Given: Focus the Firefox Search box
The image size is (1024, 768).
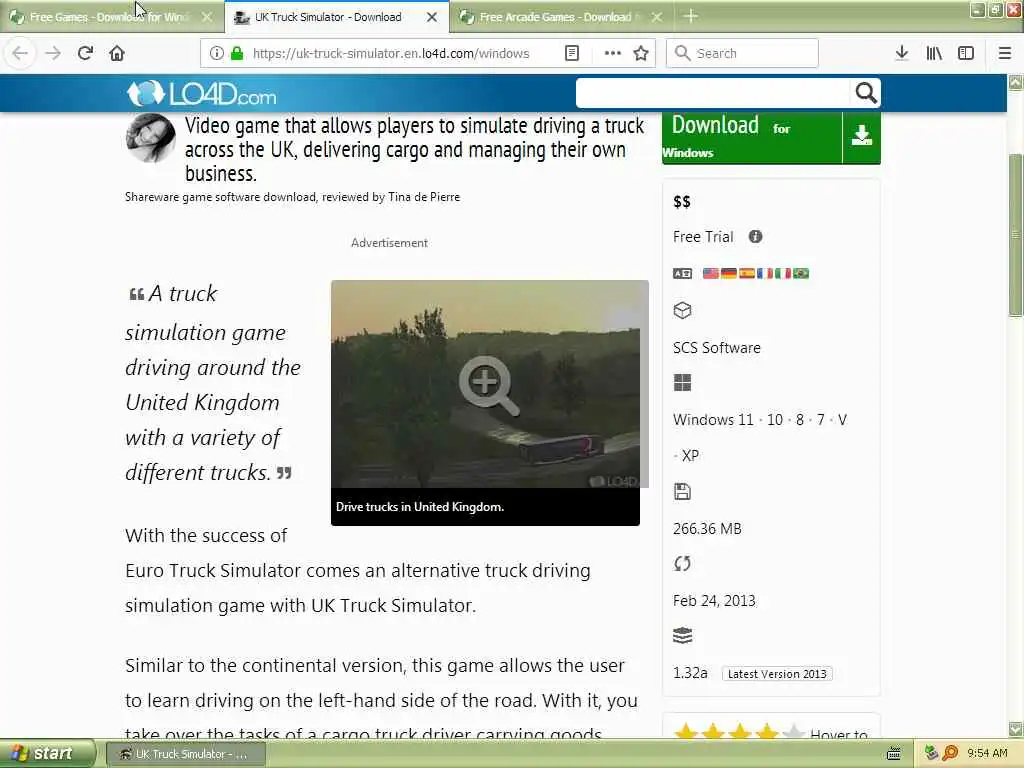Looking at the screenshot, I should (x=742, y=54).
